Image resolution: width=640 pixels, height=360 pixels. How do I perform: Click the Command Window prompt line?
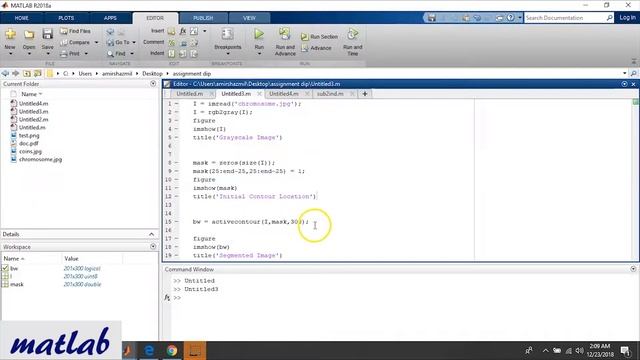tap(177, 298)
